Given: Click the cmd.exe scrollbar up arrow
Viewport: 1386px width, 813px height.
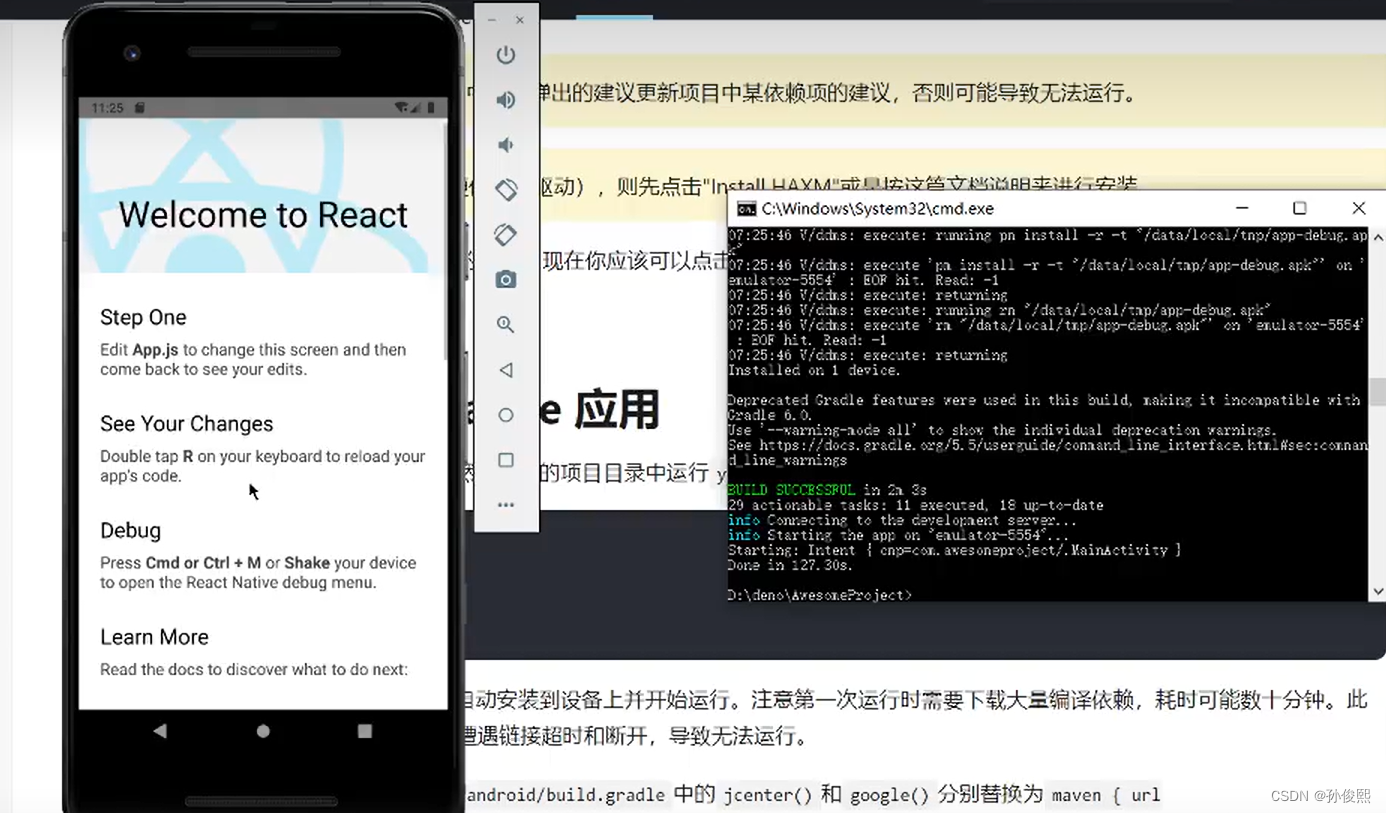Looking at the screenshot, I should tap(1378, 237).
